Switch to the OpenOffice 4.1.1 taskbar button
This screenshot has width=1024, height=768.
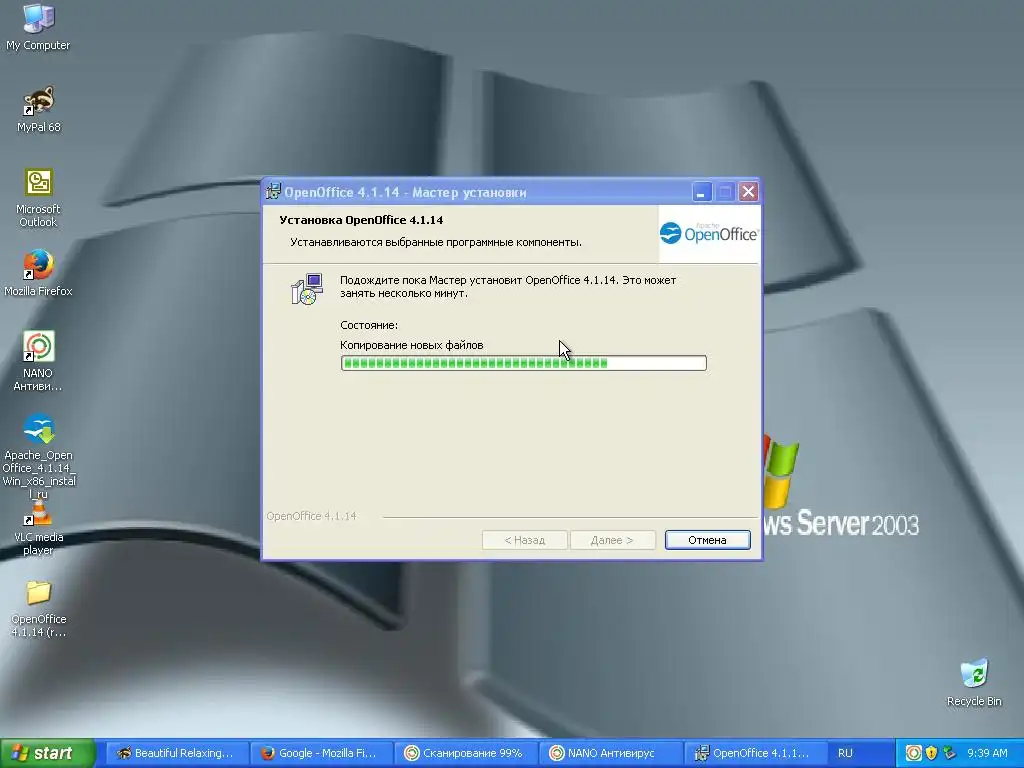pos(755,753)
